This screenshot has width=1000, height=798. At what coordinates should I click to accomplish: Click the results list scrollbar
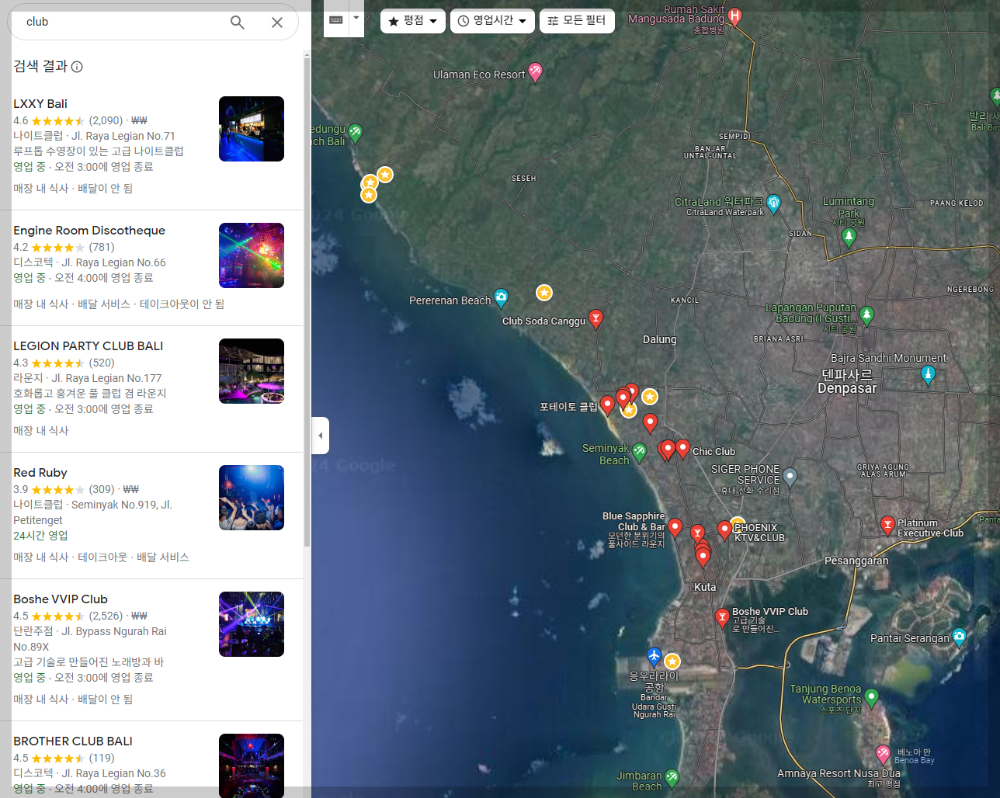click(x=307, y=300)
